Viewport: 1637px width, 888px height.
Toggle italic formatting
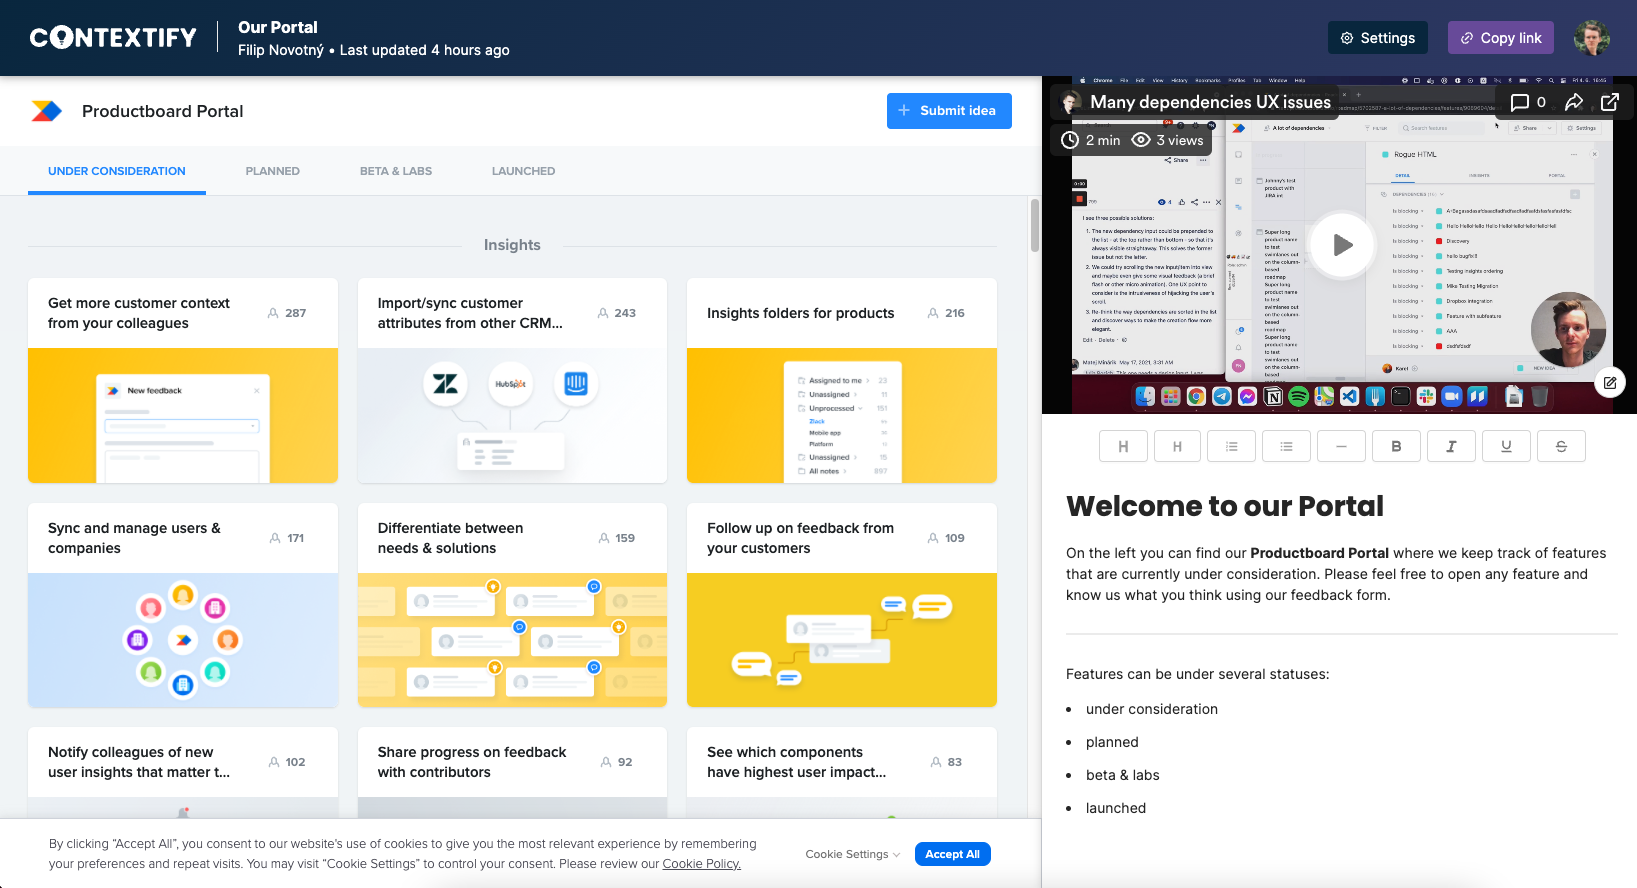pos(1451,447)
